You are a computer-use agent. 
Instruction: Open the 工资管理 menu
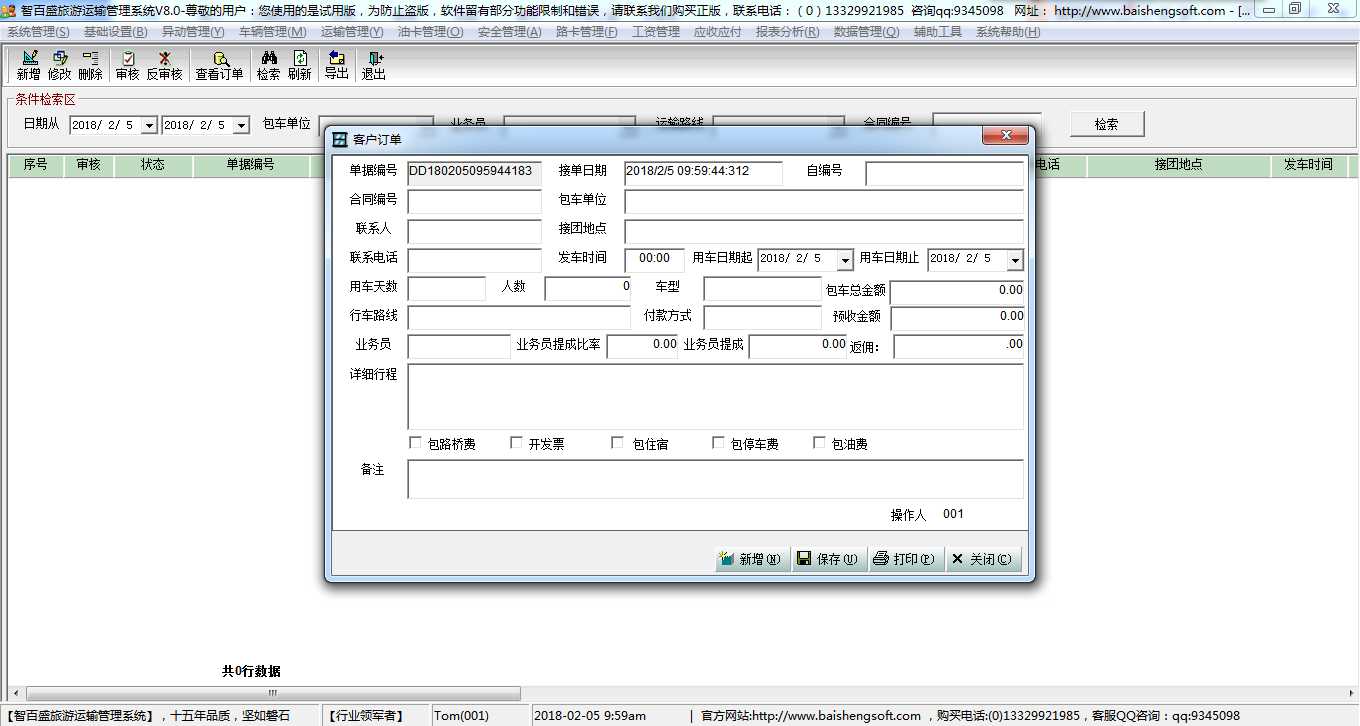coord(656,32)
